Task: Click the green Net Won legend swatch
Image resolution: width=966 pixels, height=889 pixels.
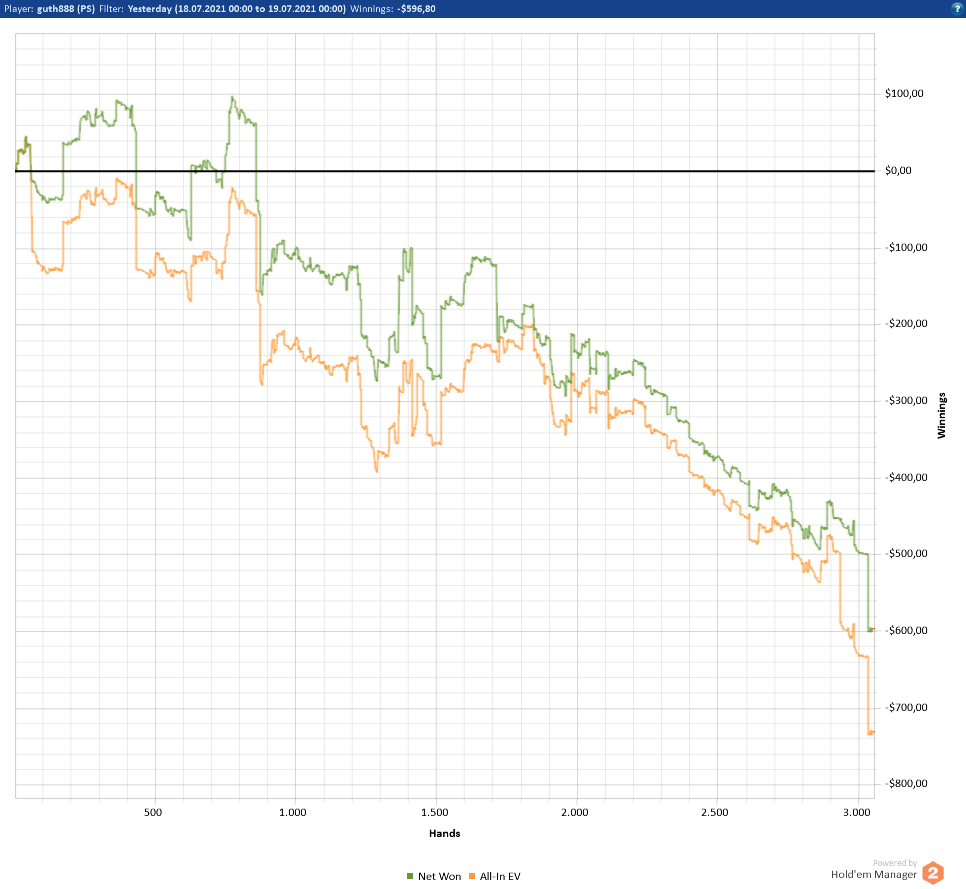Action: click(x=410, y=876)
